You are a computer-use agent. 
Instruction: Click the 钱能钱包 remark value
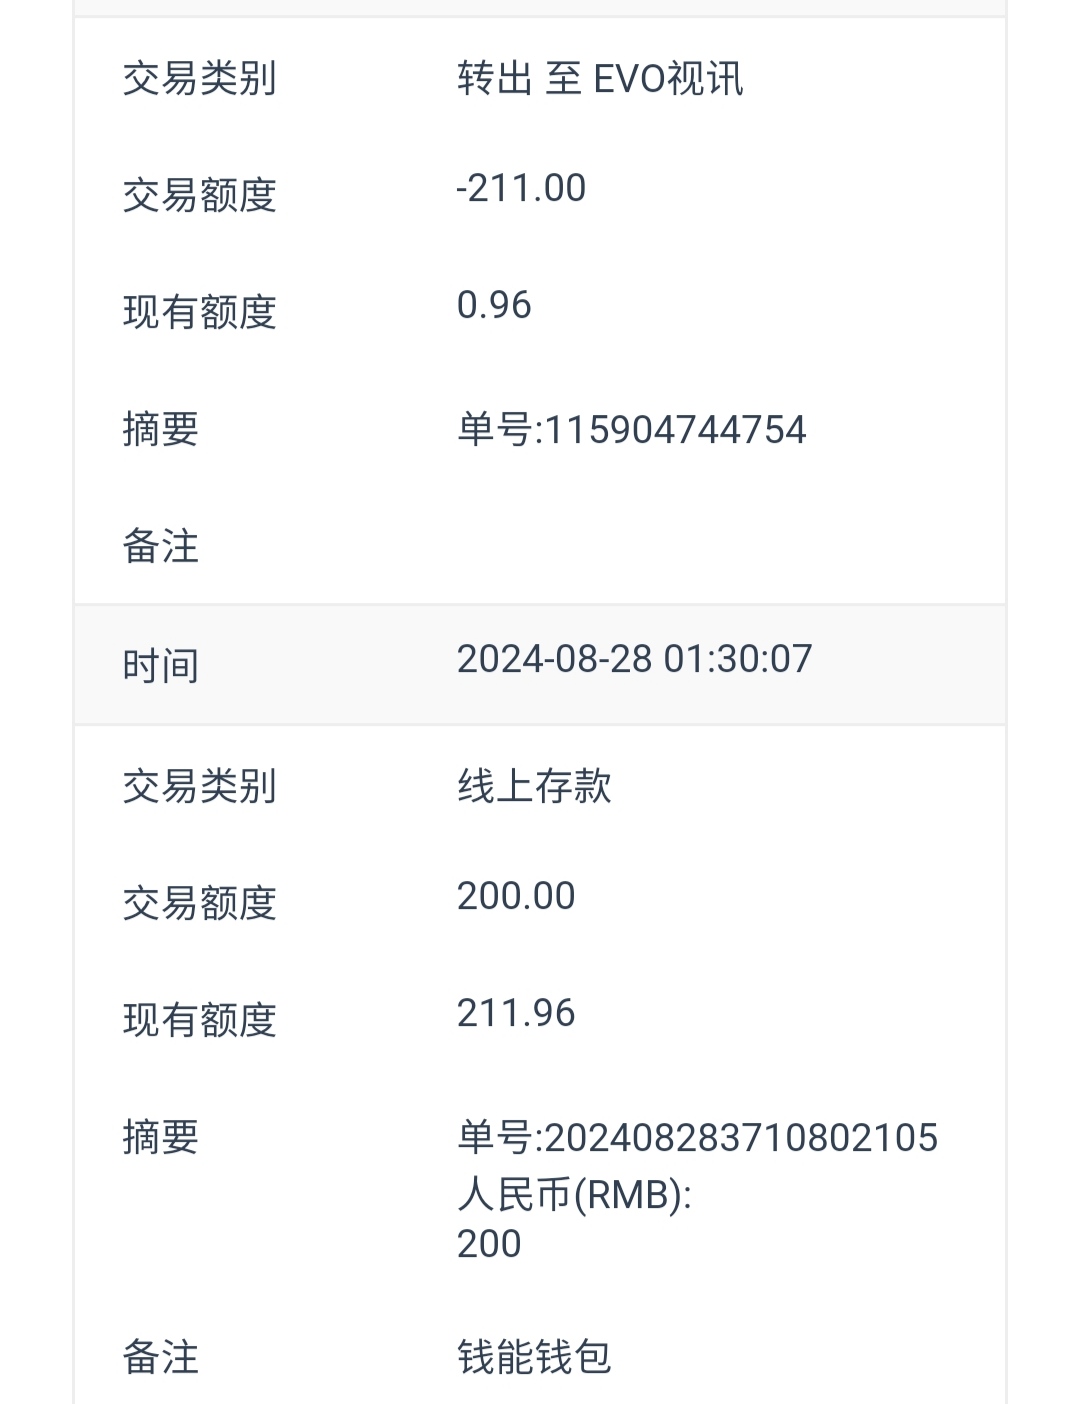[x=534, y=1357]
